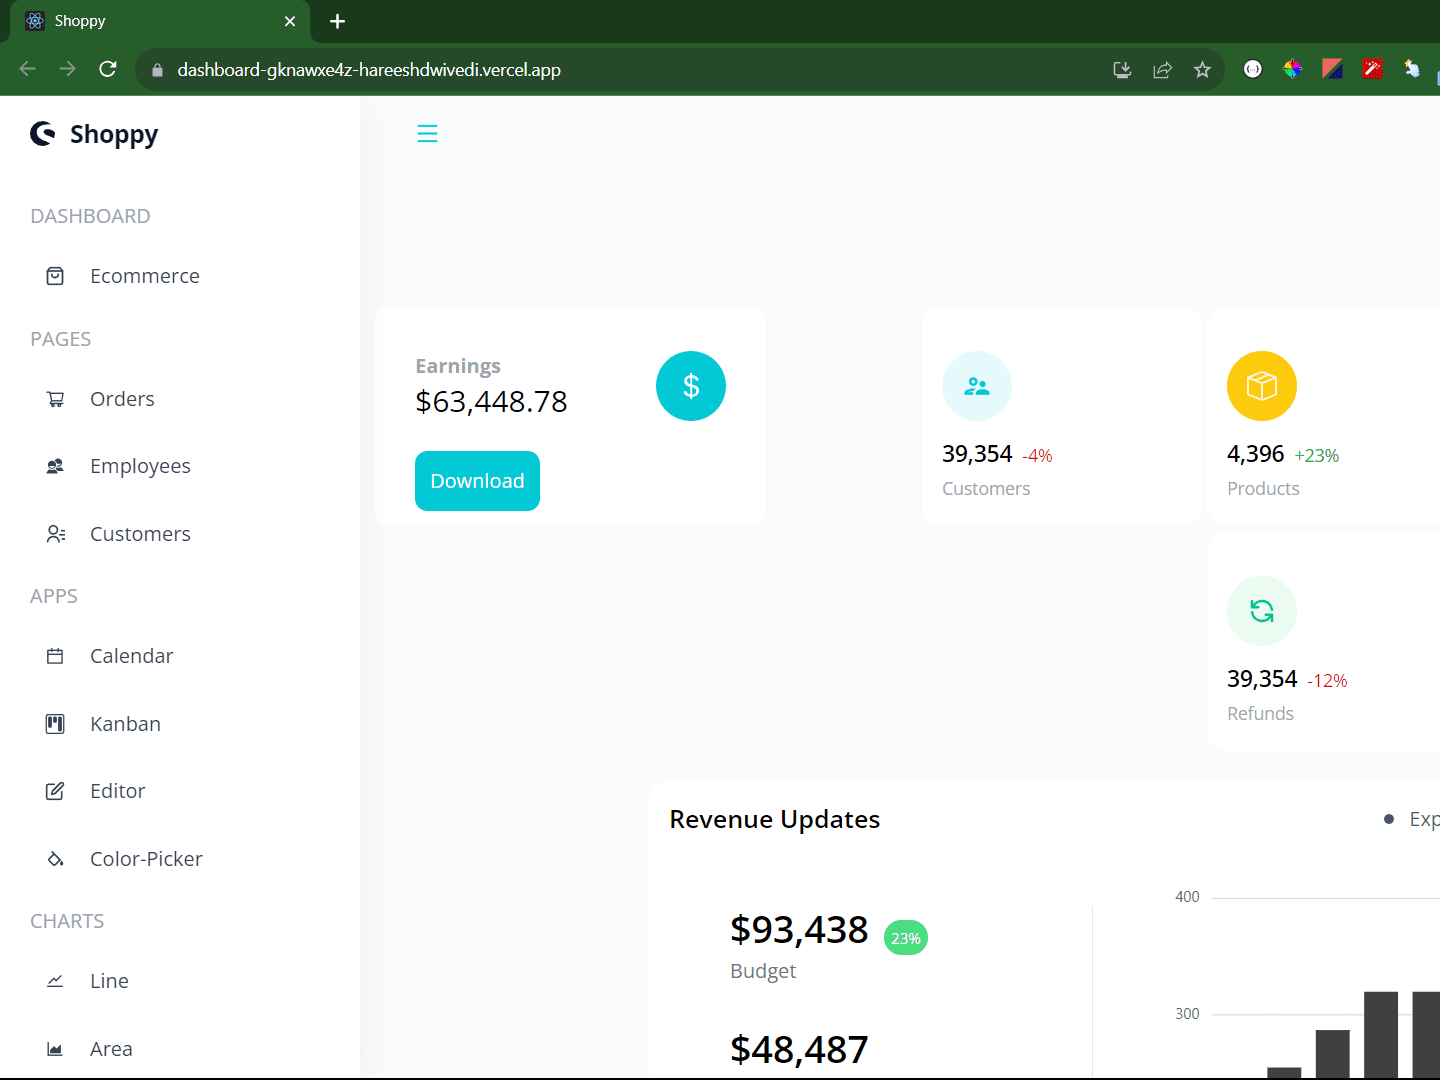Screen dimensions: 1440x1080
Task: Open a new browser tab
Action: point(338,21)
